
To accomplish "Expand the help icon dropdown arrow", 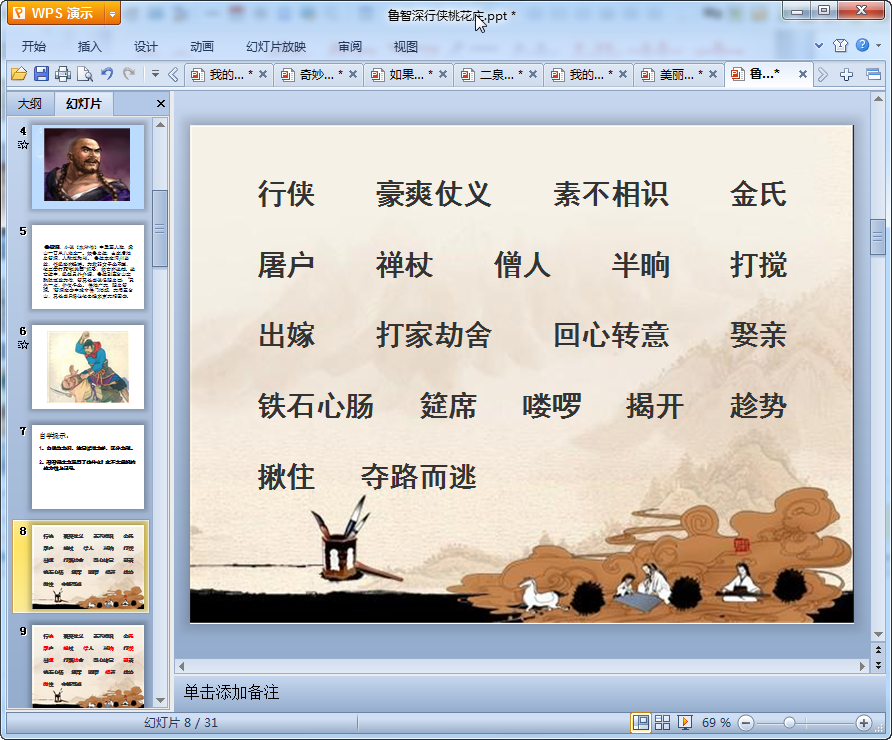I will tap(878, 46).
